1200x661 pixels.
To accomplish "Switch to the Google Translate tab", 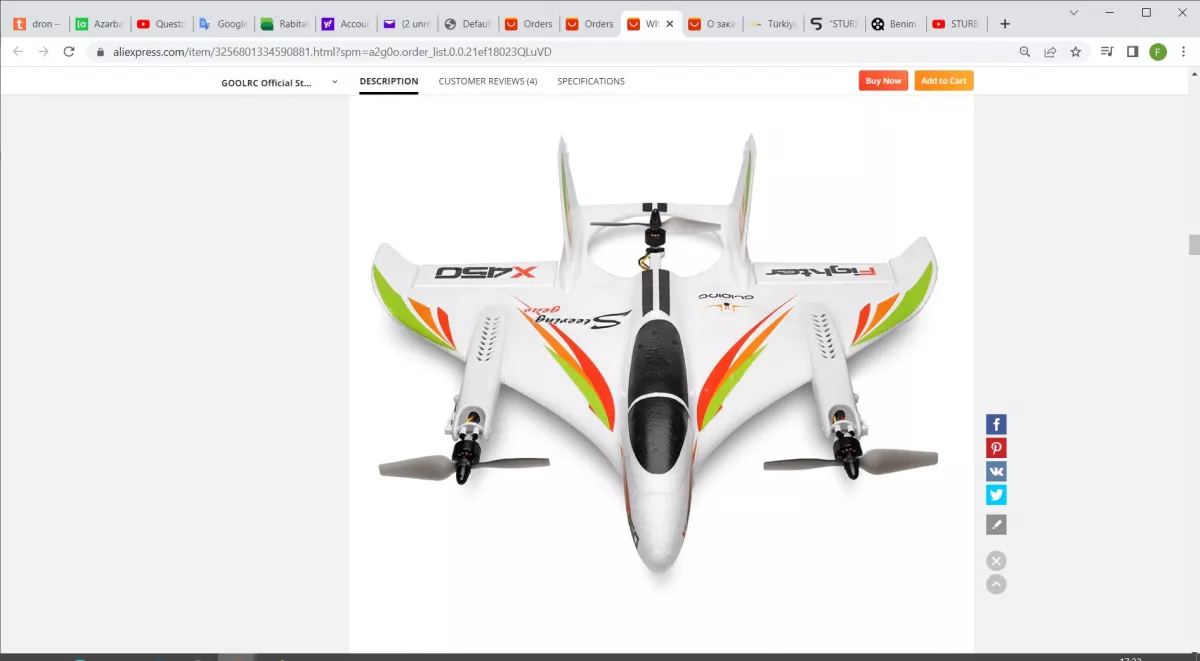I will point(222,24).
